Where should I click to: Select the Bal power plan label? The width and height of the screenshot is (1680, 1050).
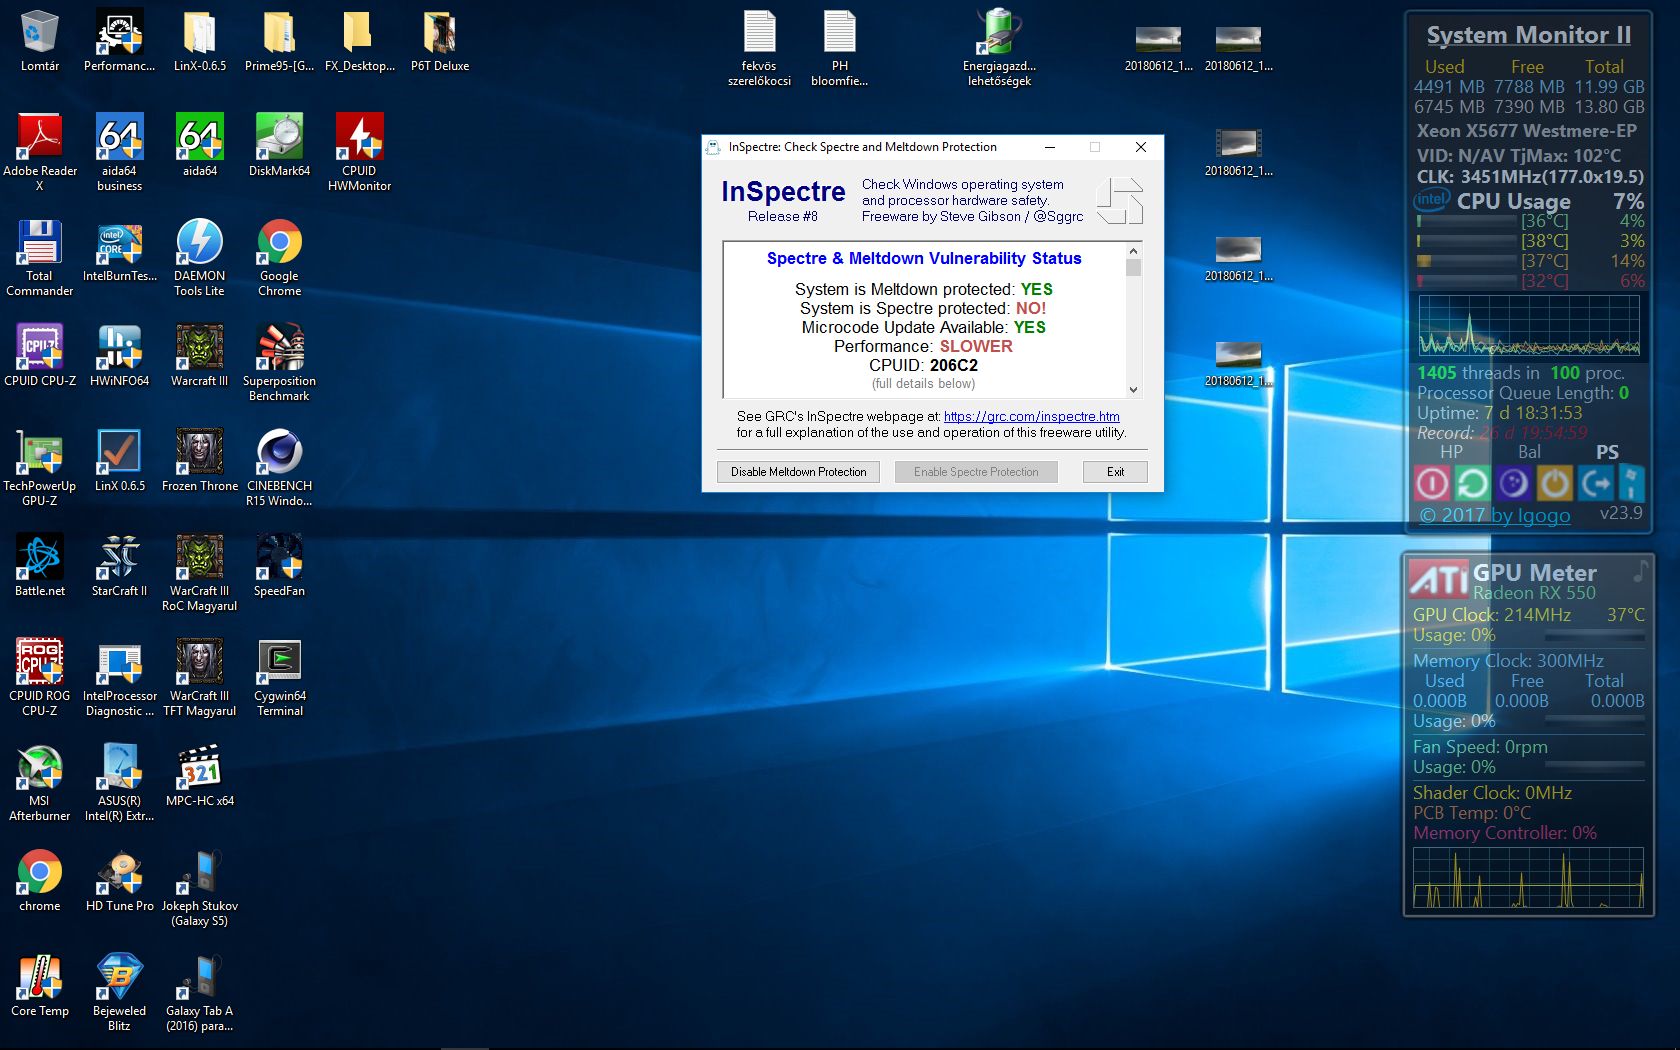tap(1529, 452)
